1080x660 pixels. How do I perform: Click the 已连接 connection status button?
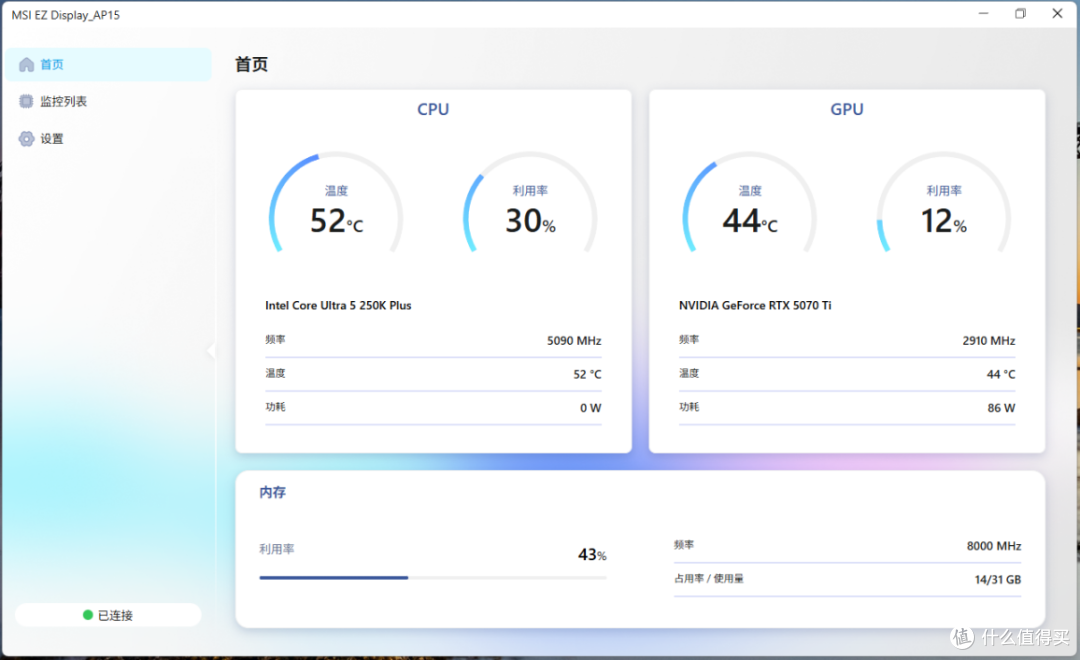coord(108,615)
